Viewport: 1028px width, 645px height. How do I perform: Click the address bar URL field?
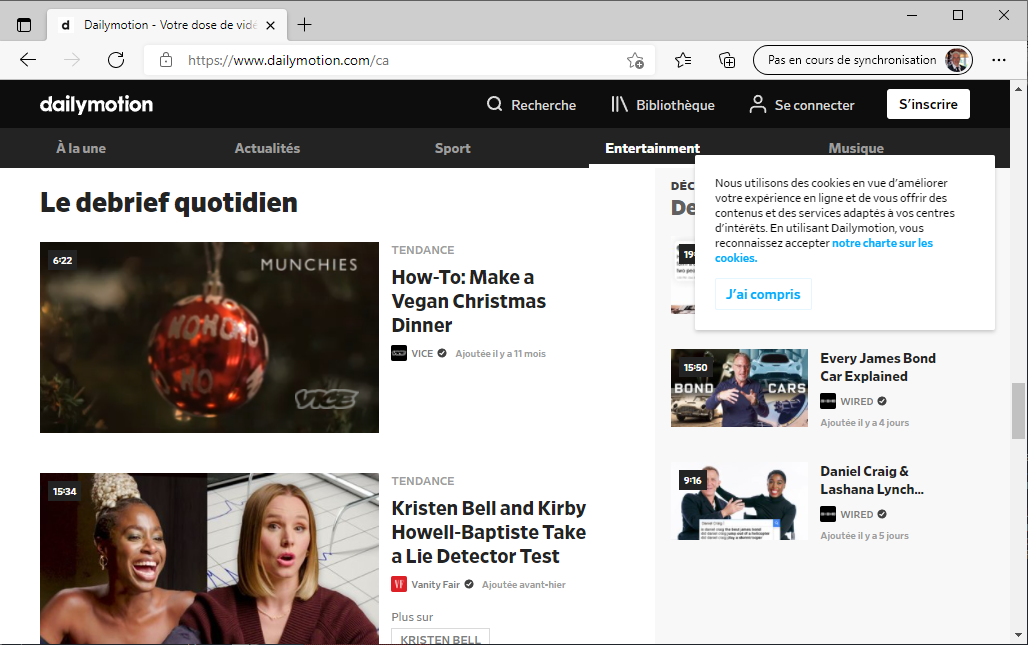point(400,60)
